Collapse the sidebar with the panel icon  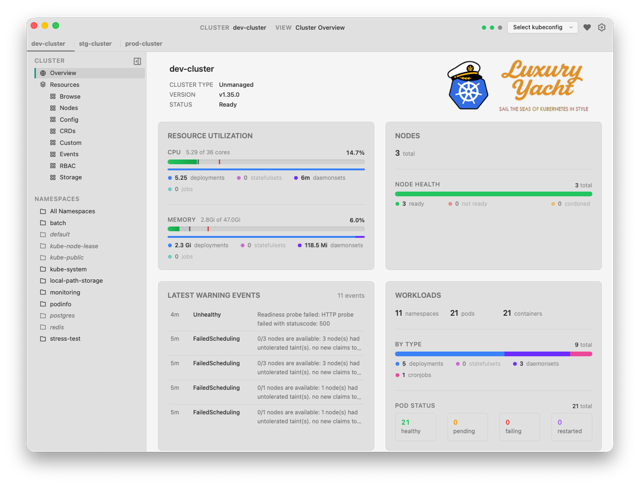(137, 61)
